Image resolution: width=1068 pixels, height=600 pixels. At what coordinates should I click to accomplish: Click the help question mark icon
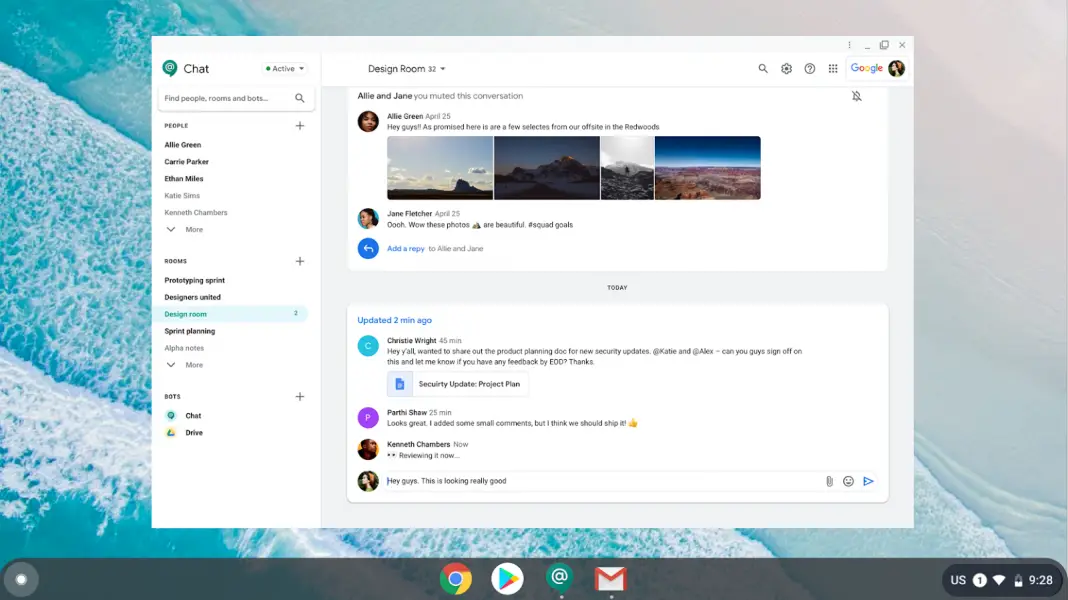[809, 68]
